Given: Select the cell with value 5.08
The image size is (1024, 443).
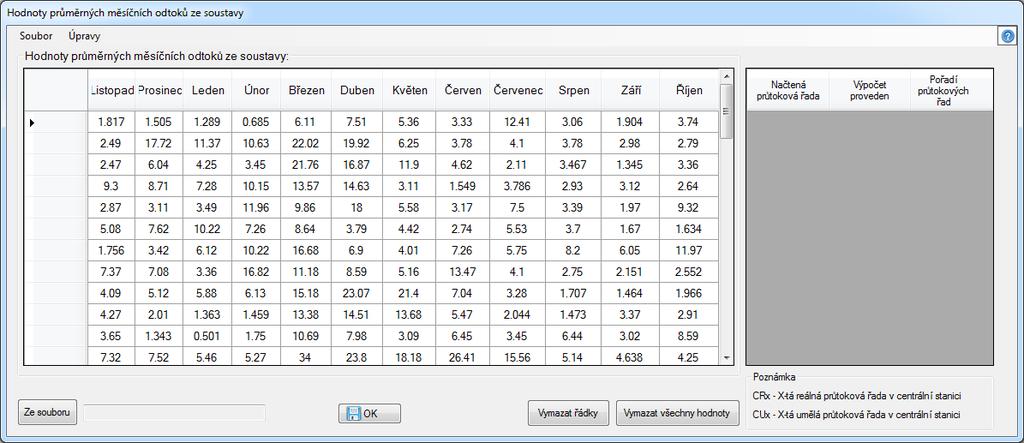Looking at the screenshot, I should (112, 229).
